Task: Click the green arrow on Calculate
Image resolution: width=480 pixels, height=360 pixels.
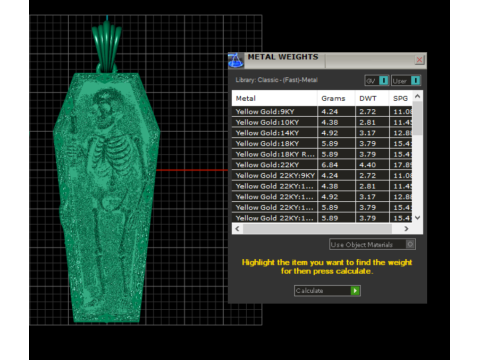Action: click(355, 291)
